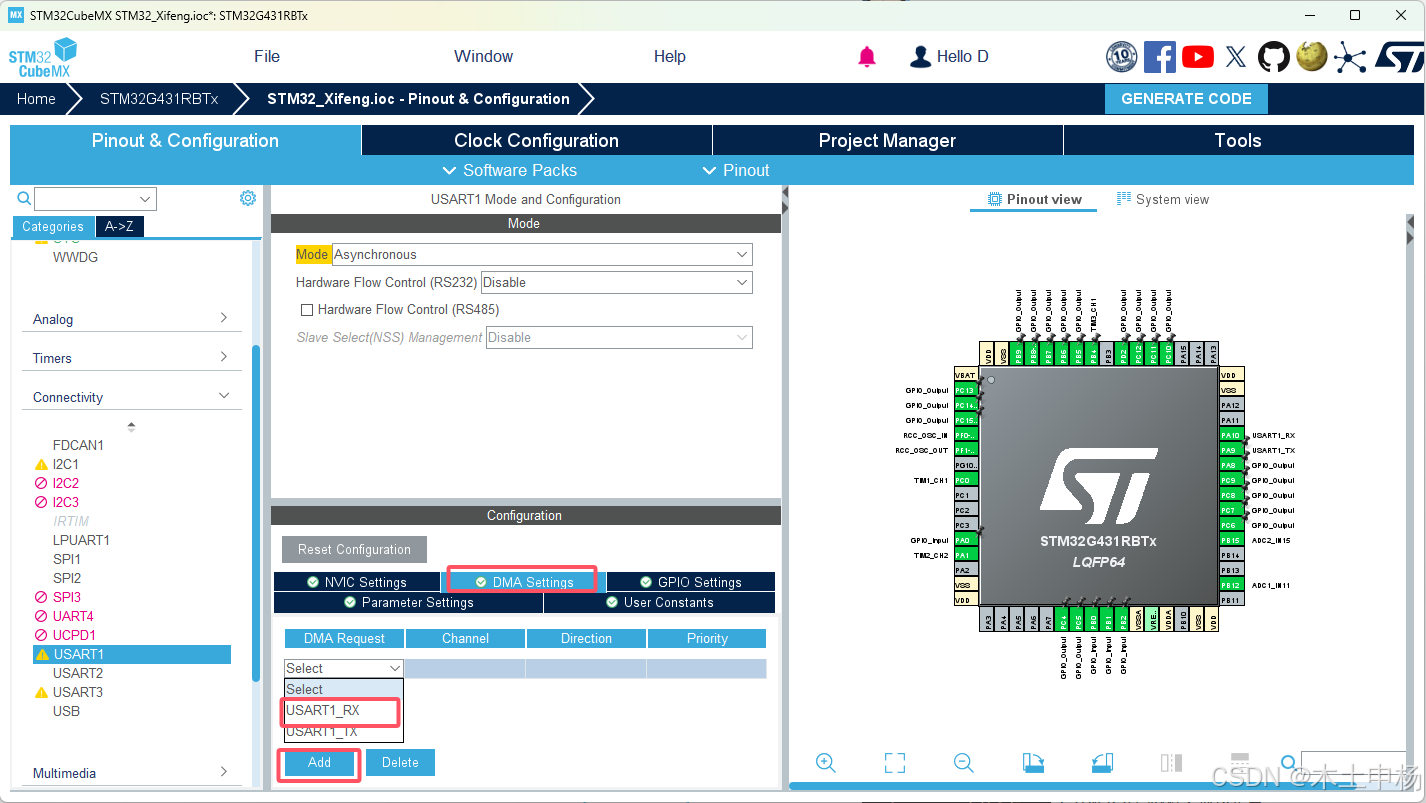The height and width of the screenshot is (803, 1426).
Task: Click the Delete button for DMA request
Action: (x=400, y=762)
